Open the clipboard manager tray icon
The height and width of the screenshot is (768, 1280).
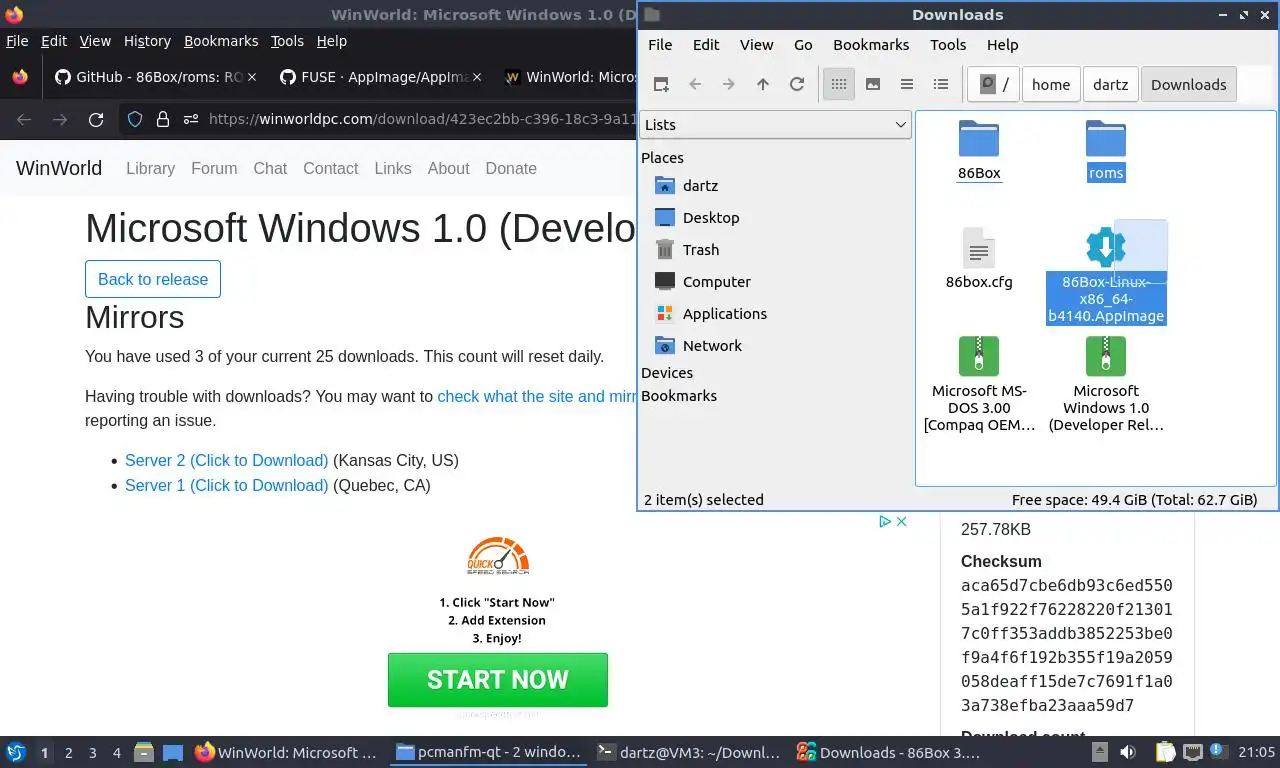1165,752
